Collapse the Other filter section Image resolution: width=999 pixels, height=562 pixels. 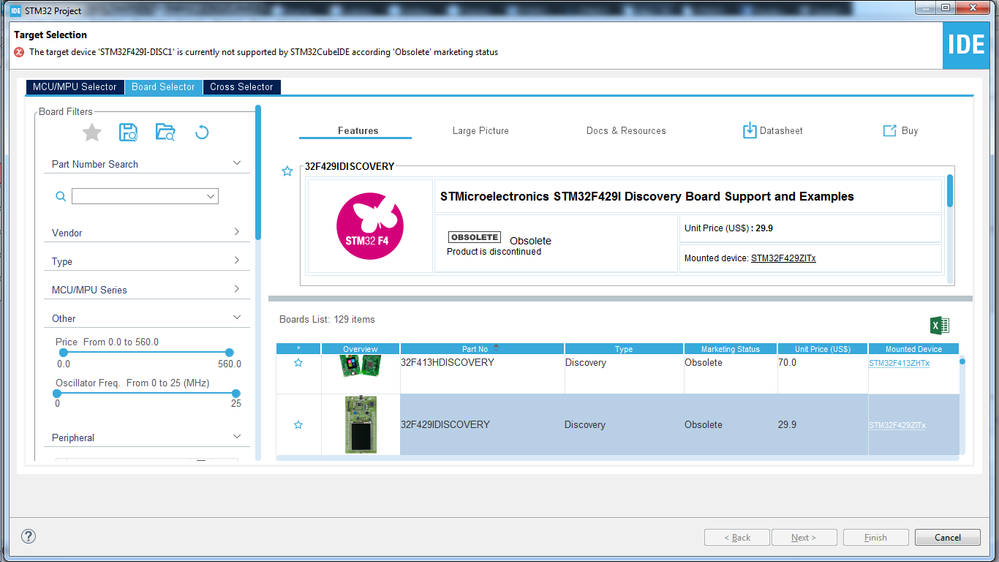click(236, 317)
